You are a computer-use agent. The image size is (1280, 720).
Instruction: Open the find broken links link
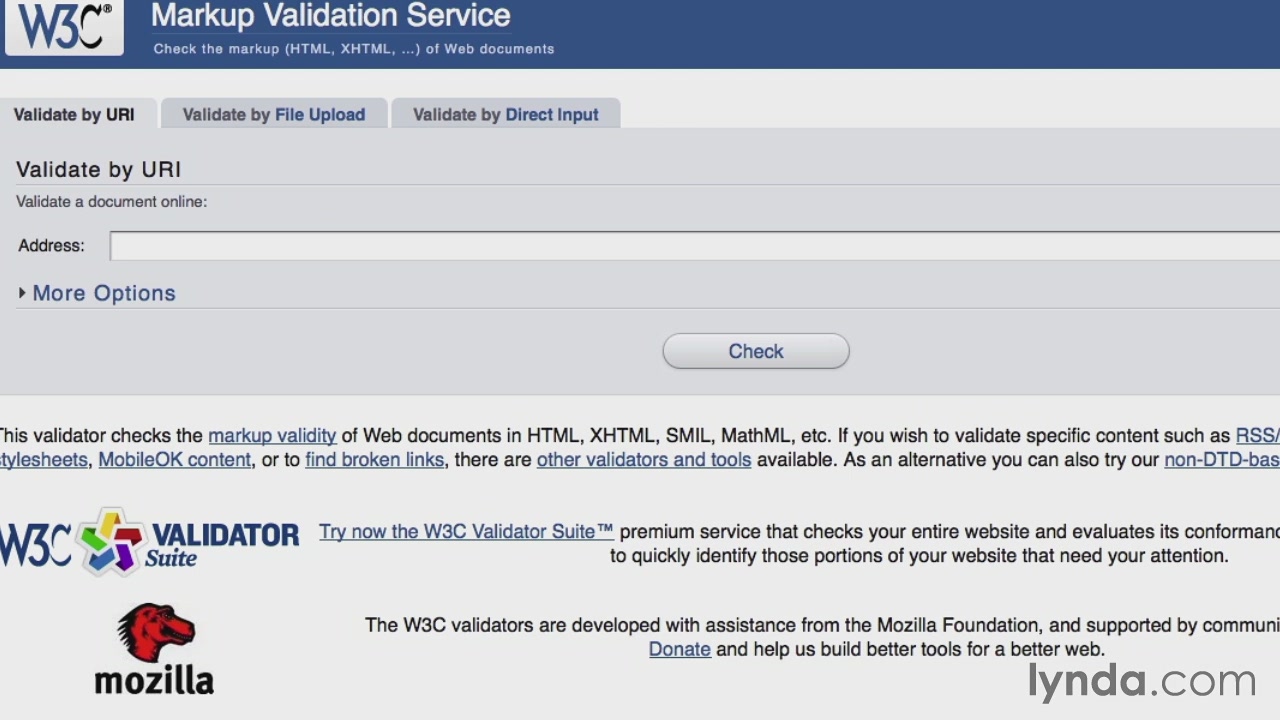375,460
